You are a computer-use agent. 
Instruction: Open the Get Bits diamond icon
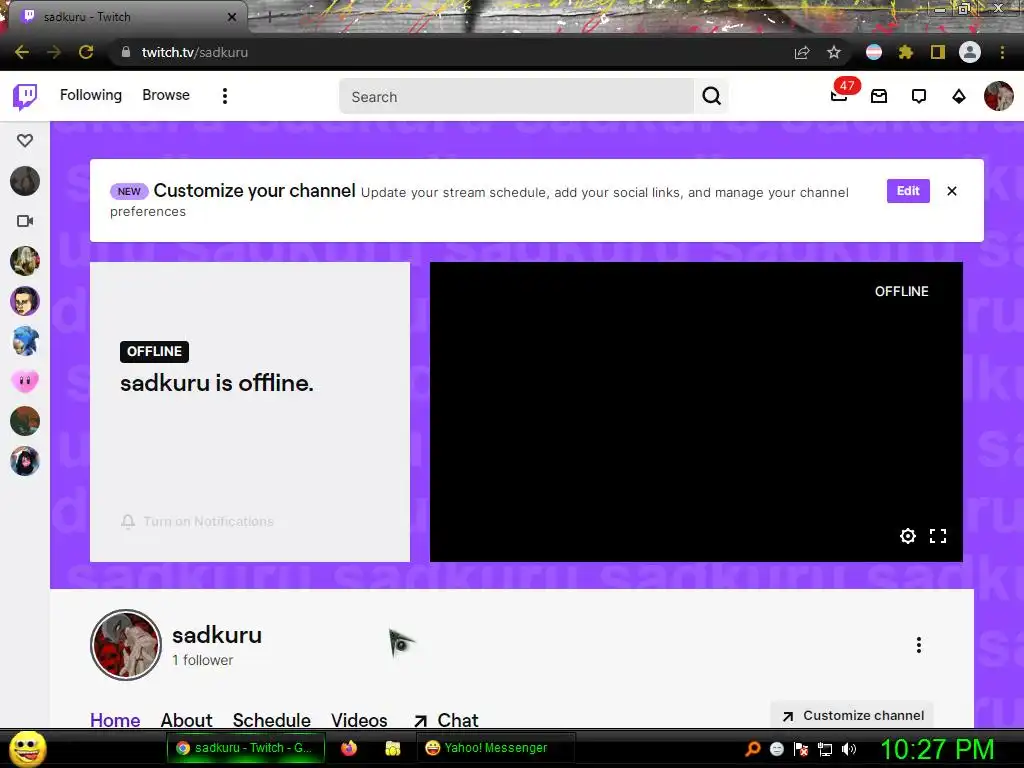959,97
